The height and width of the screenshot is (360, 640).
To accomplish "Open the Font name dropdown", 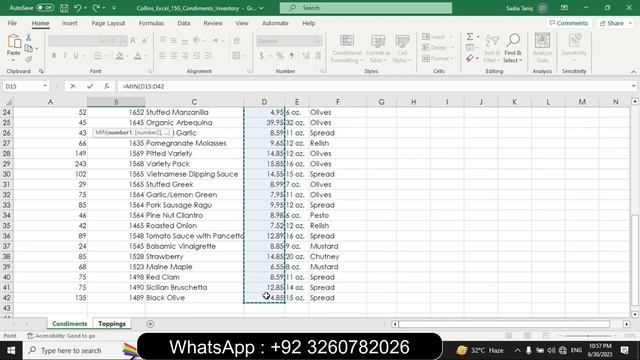I will point(102,41).
